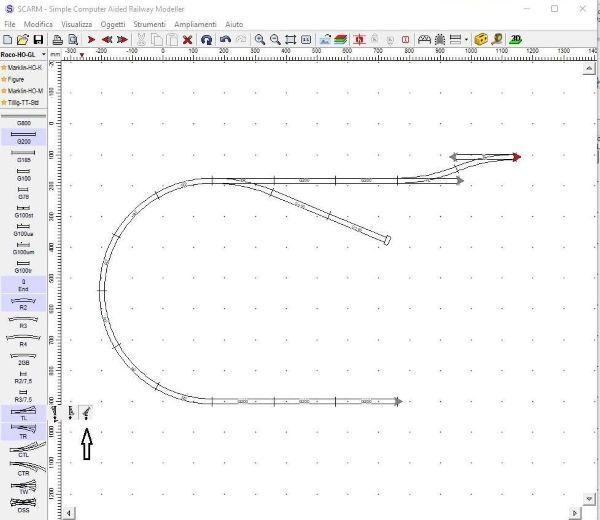Switch to the 3D view icon

tap(514, 39)
